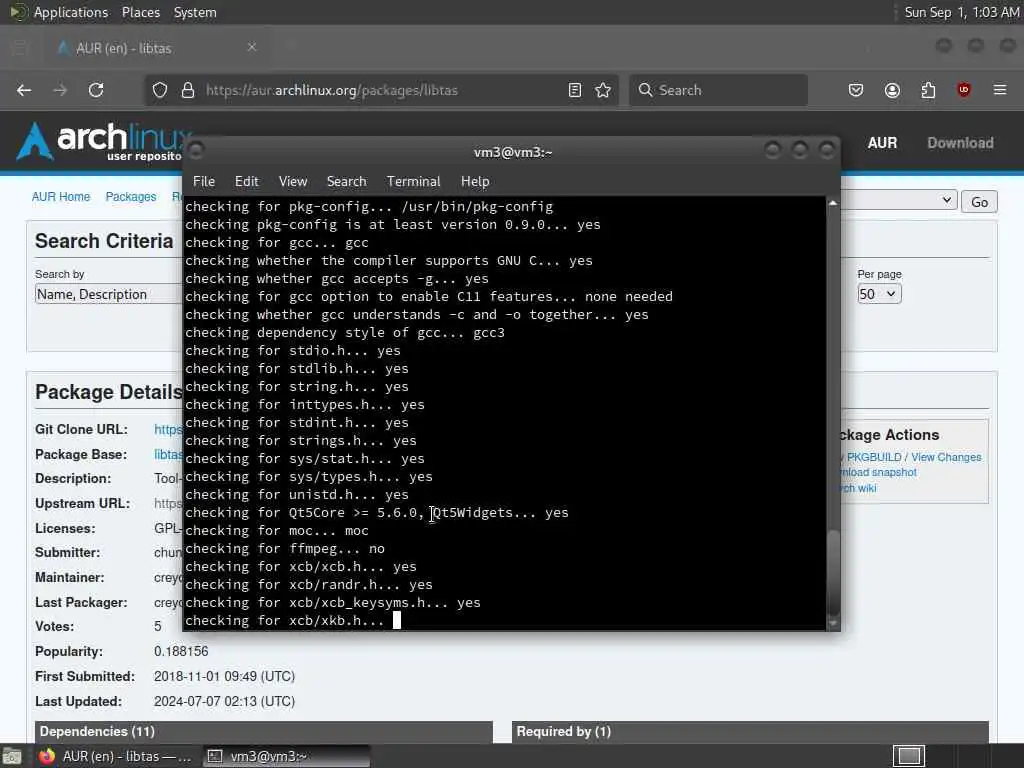Image resolution: width=1024 pixels, height=768 pixels.
Task: Open the terminal window menu button in title bar
Action: 196,151
